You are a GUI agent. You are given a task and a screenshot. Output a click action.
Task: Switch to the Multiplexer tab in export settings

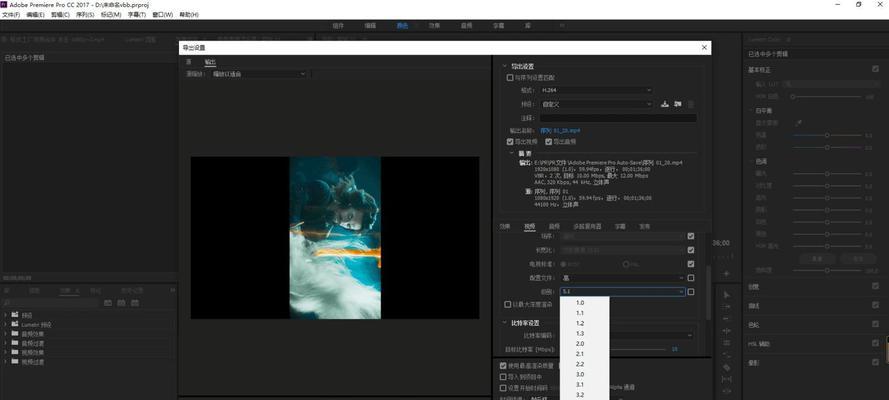[x=587, y=226]
